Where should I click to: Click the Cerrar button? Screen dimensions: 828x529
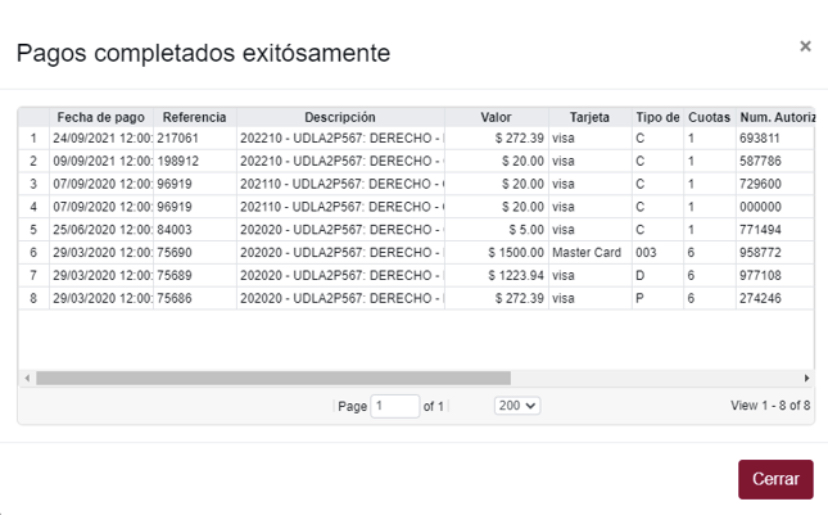[775, 479]
